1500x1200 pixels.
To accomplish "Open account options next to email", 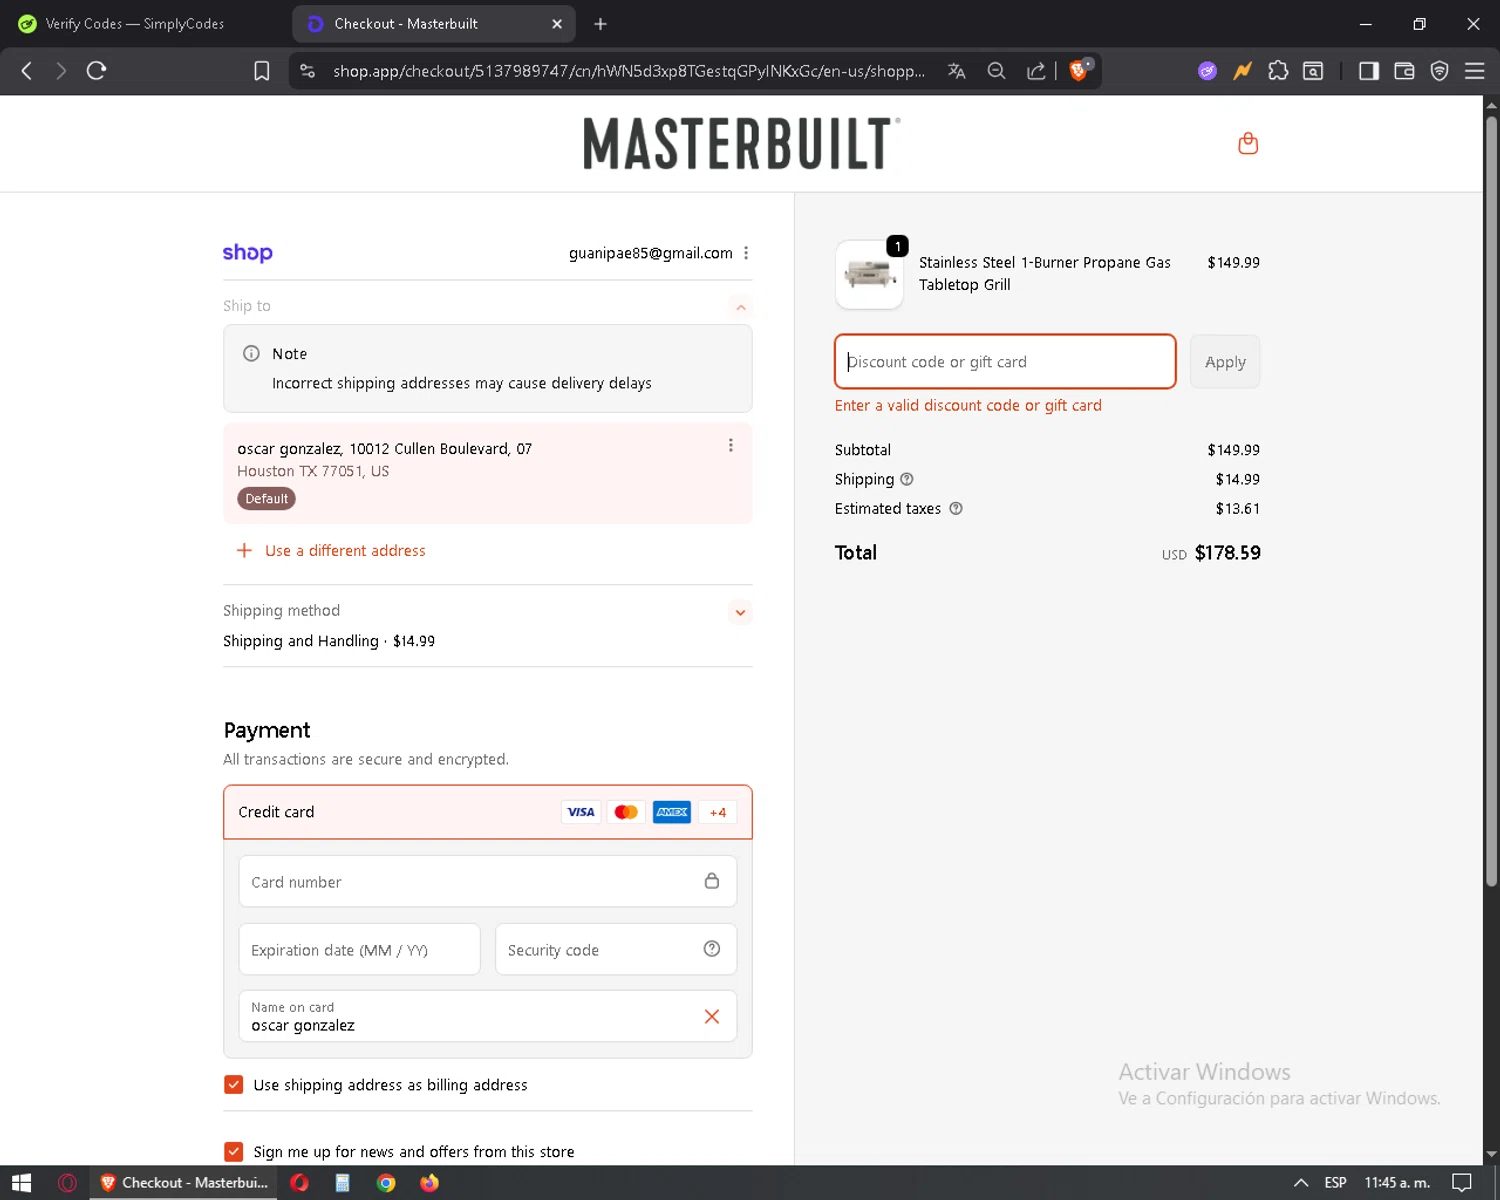I will (x=746, y=253).
